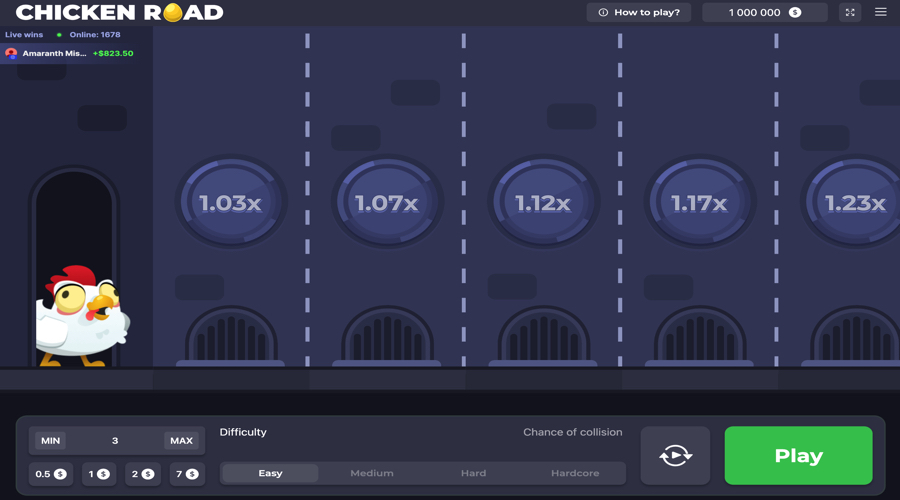This screenshot has width=900, height=500.
Task: Click the 1.12x multiplier manhole
Action: (x=544, y=202)
